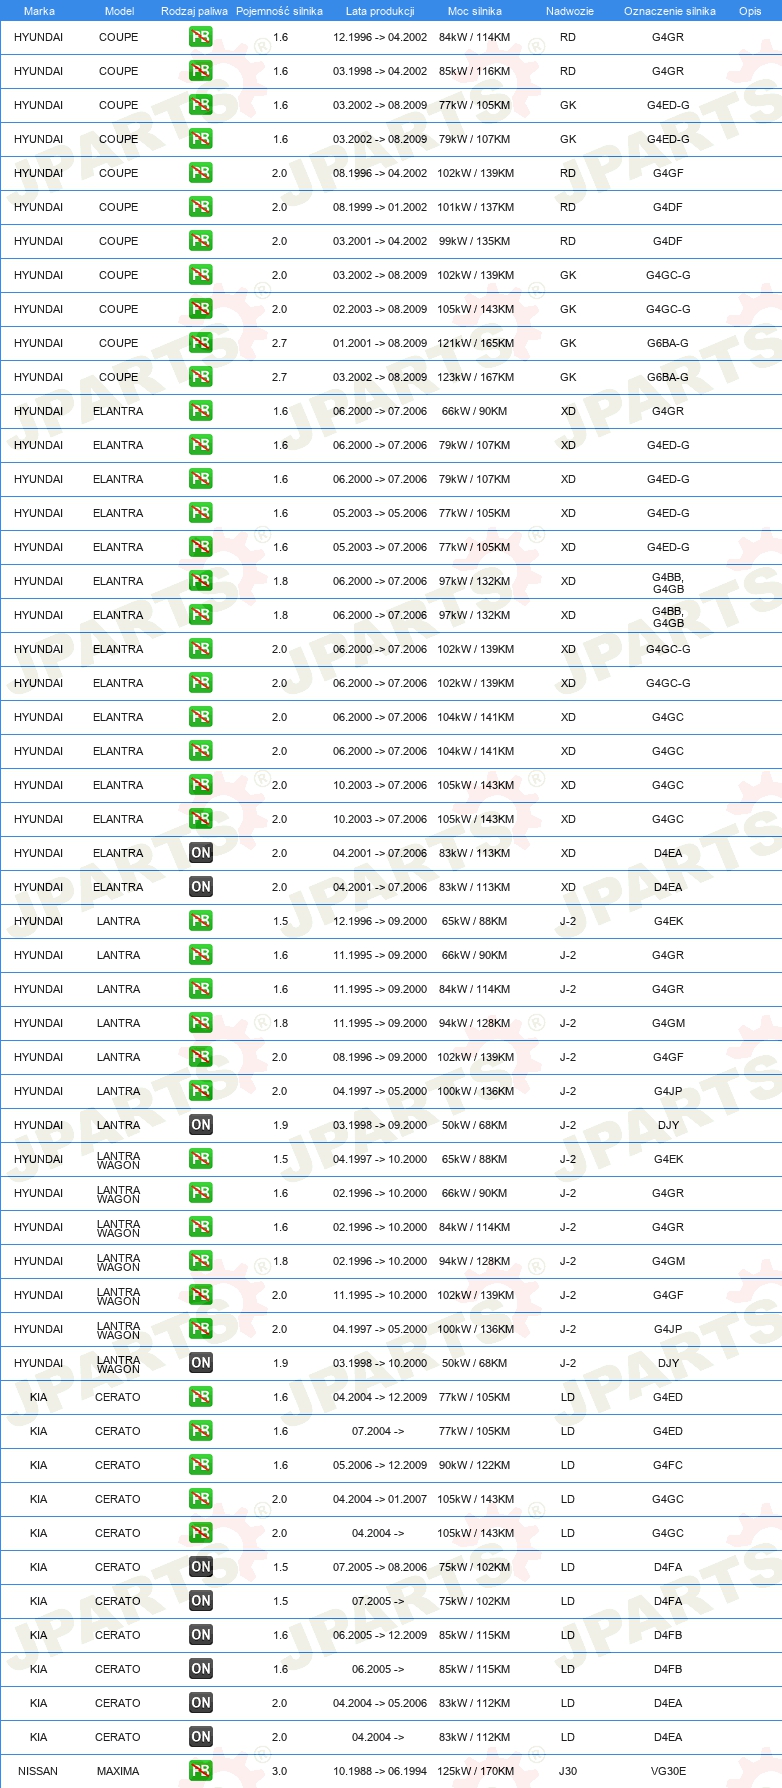Click petrol icon in Cerato 07.2004 -> row
This screenshot has height=1788, width=782.
[201, 1431]
